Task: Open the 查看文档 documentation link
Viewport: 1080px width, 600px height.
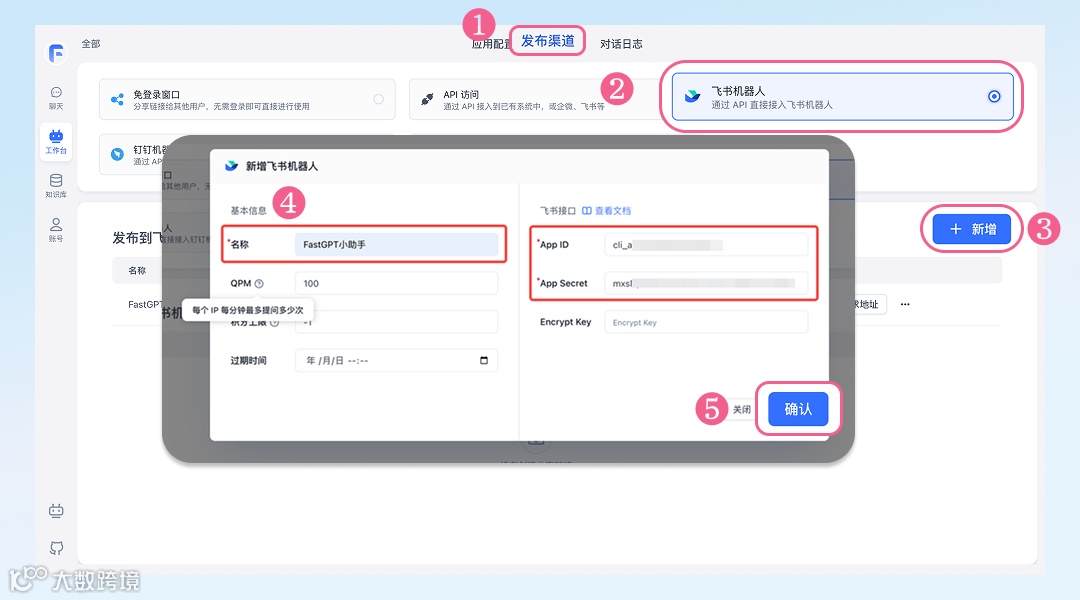Action: click(x=607, y=211)
